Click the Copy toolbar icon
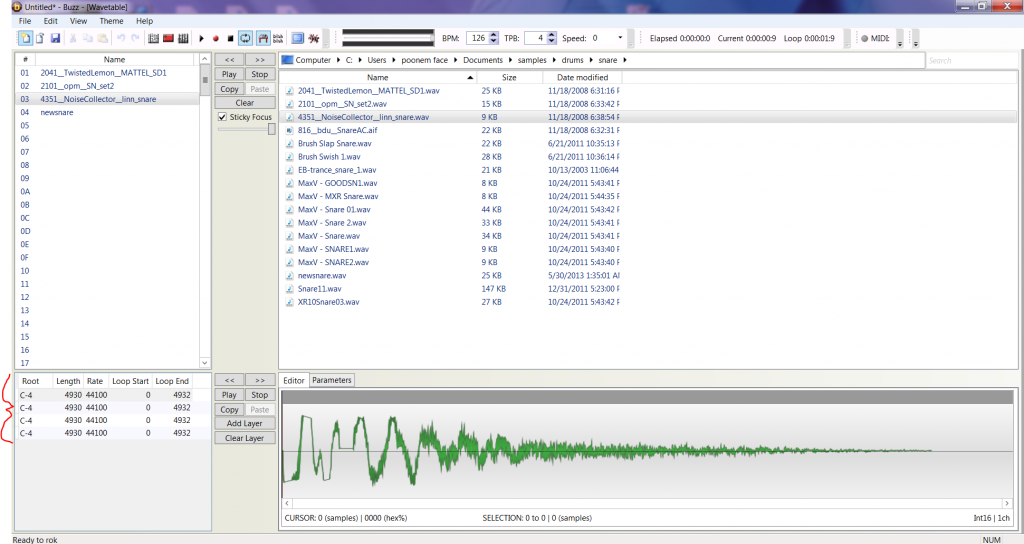The width and height of the screenshot is (1024, 544). 88,39
